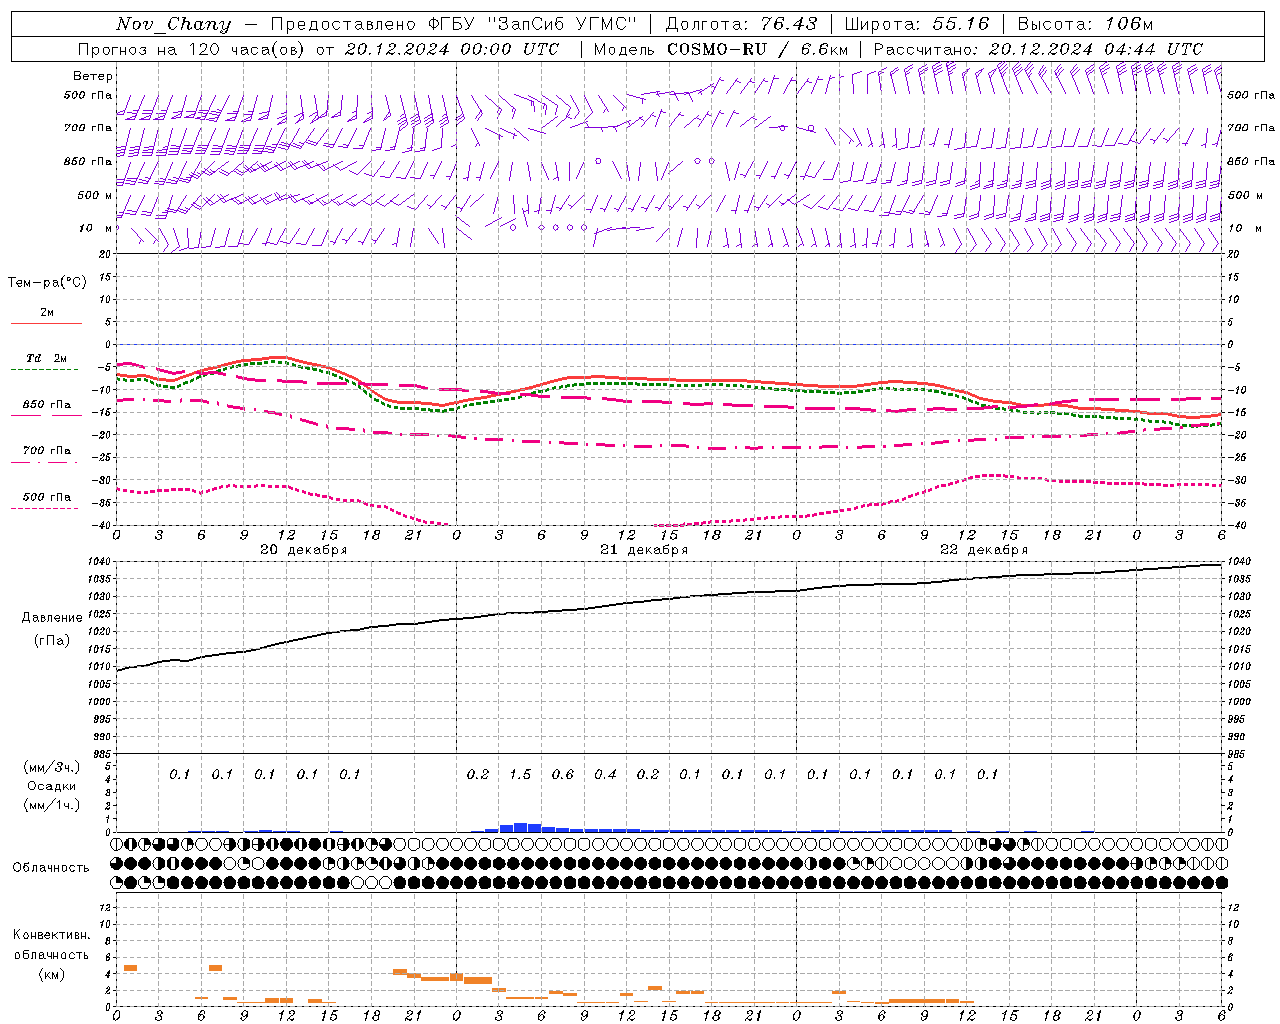Click the '(мм/1ч.)' precipitation unit label
The height and width of the screenshot is (1024, 1280).
[52, 805]
